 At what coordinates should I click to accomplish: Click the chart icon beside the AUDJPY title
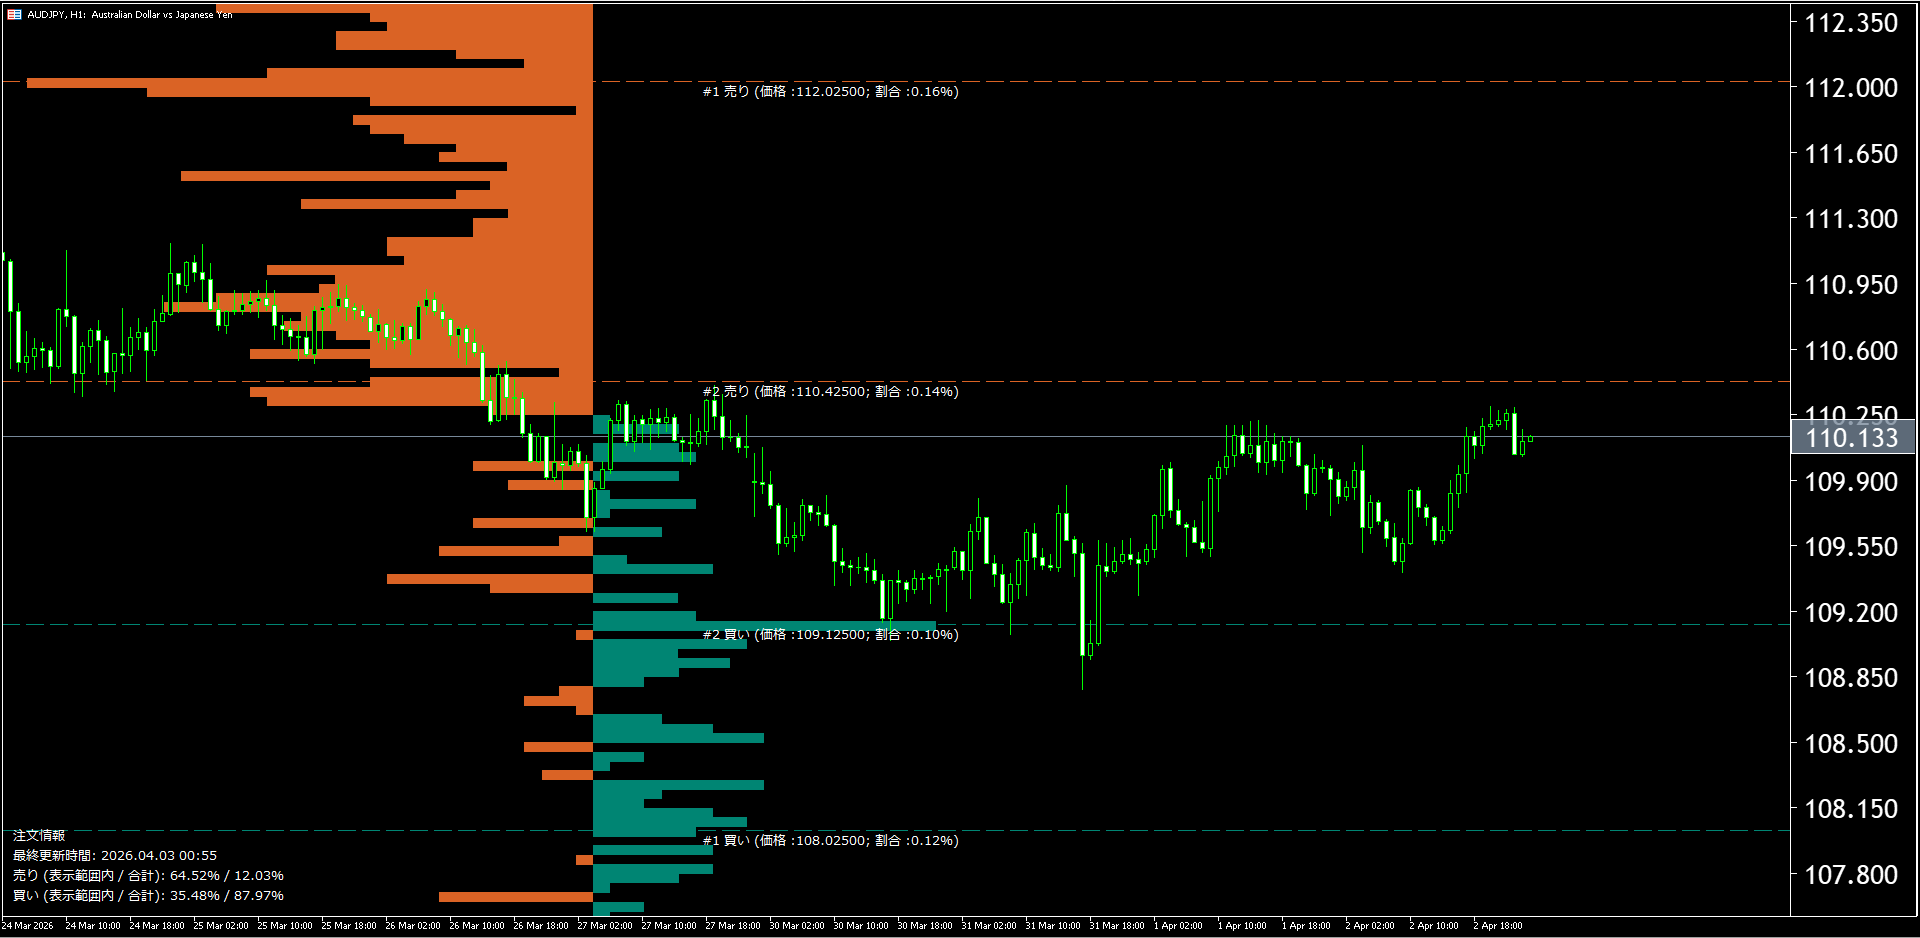pyautogui.click(x=14, y=15)
